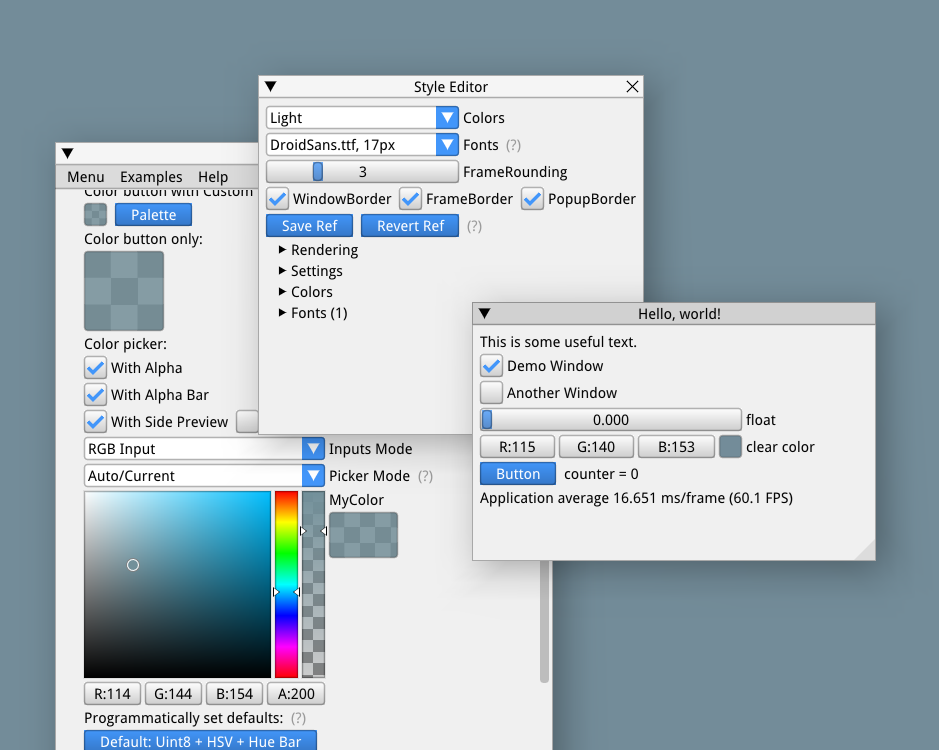Click the help marker next to Revert Ref
939x750 pixels.
tap(474, 225)
